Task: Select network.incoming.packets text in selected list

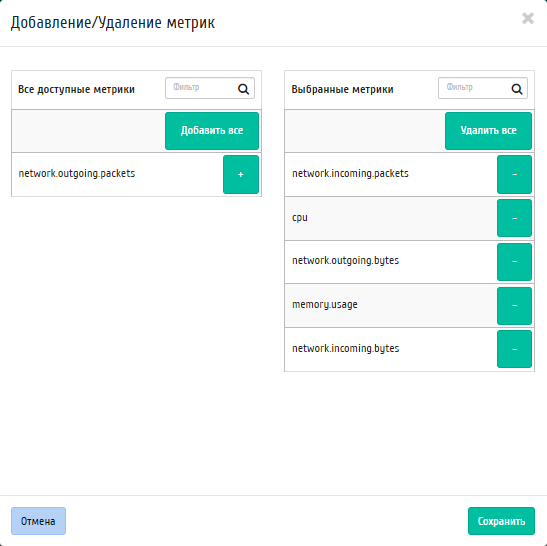Action: coord(350,174)
